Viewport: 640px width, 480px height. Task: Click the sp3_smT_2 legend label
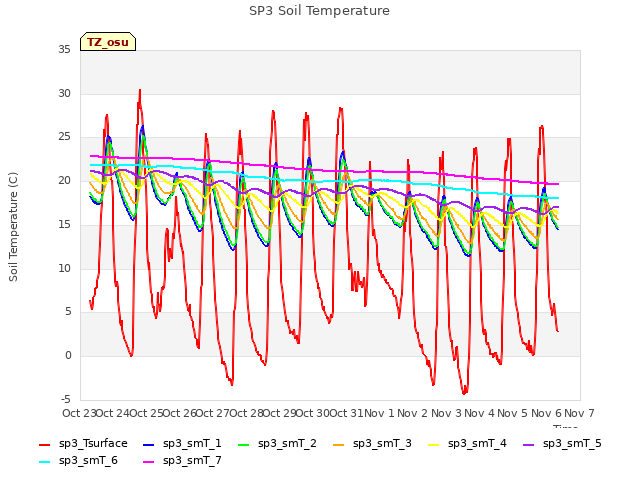coord(287,443)
